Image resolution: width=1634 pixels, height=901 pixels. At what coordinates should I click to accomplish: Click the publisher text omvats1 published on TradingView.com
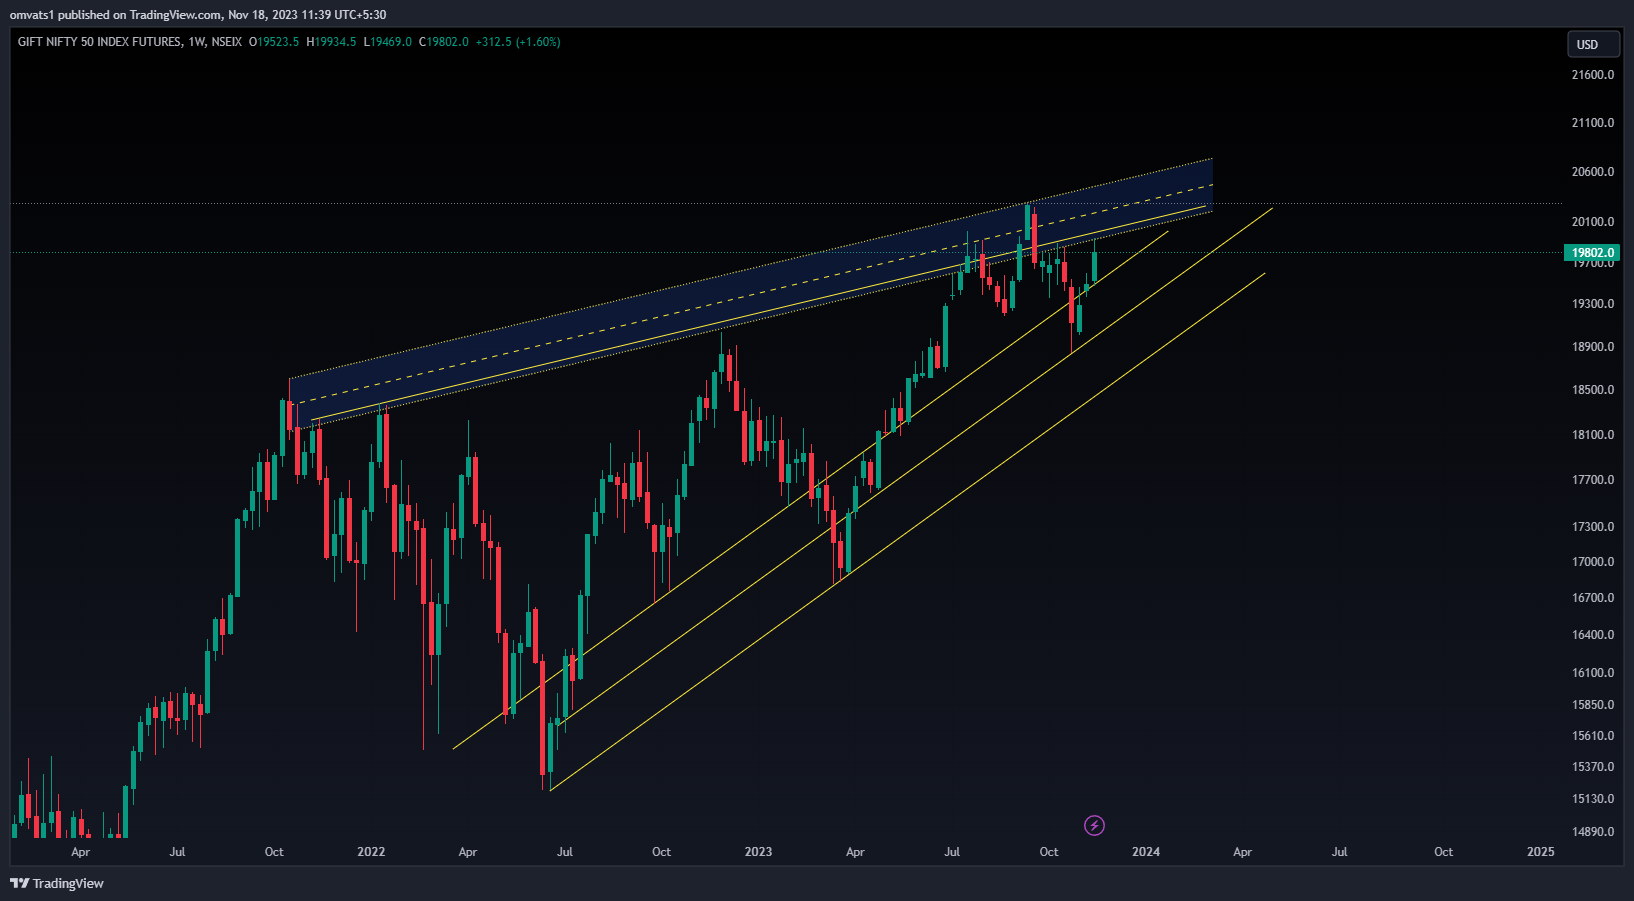[116, 15]
